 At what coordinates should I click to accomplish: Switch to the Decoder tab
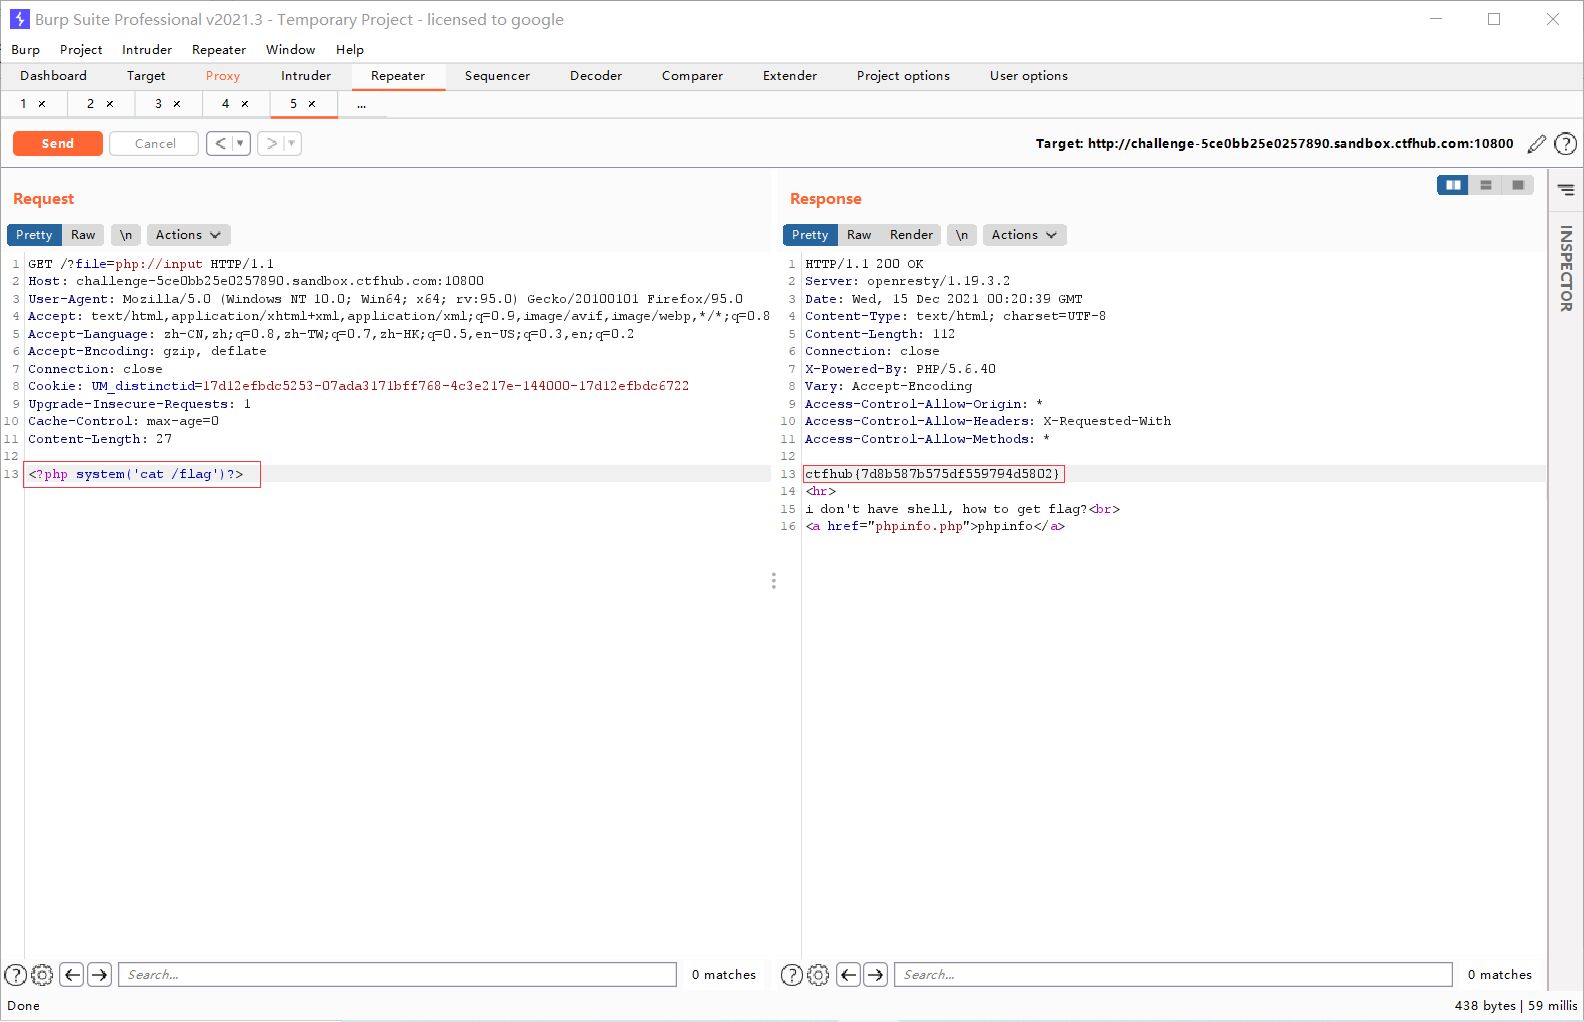(596, 76)
